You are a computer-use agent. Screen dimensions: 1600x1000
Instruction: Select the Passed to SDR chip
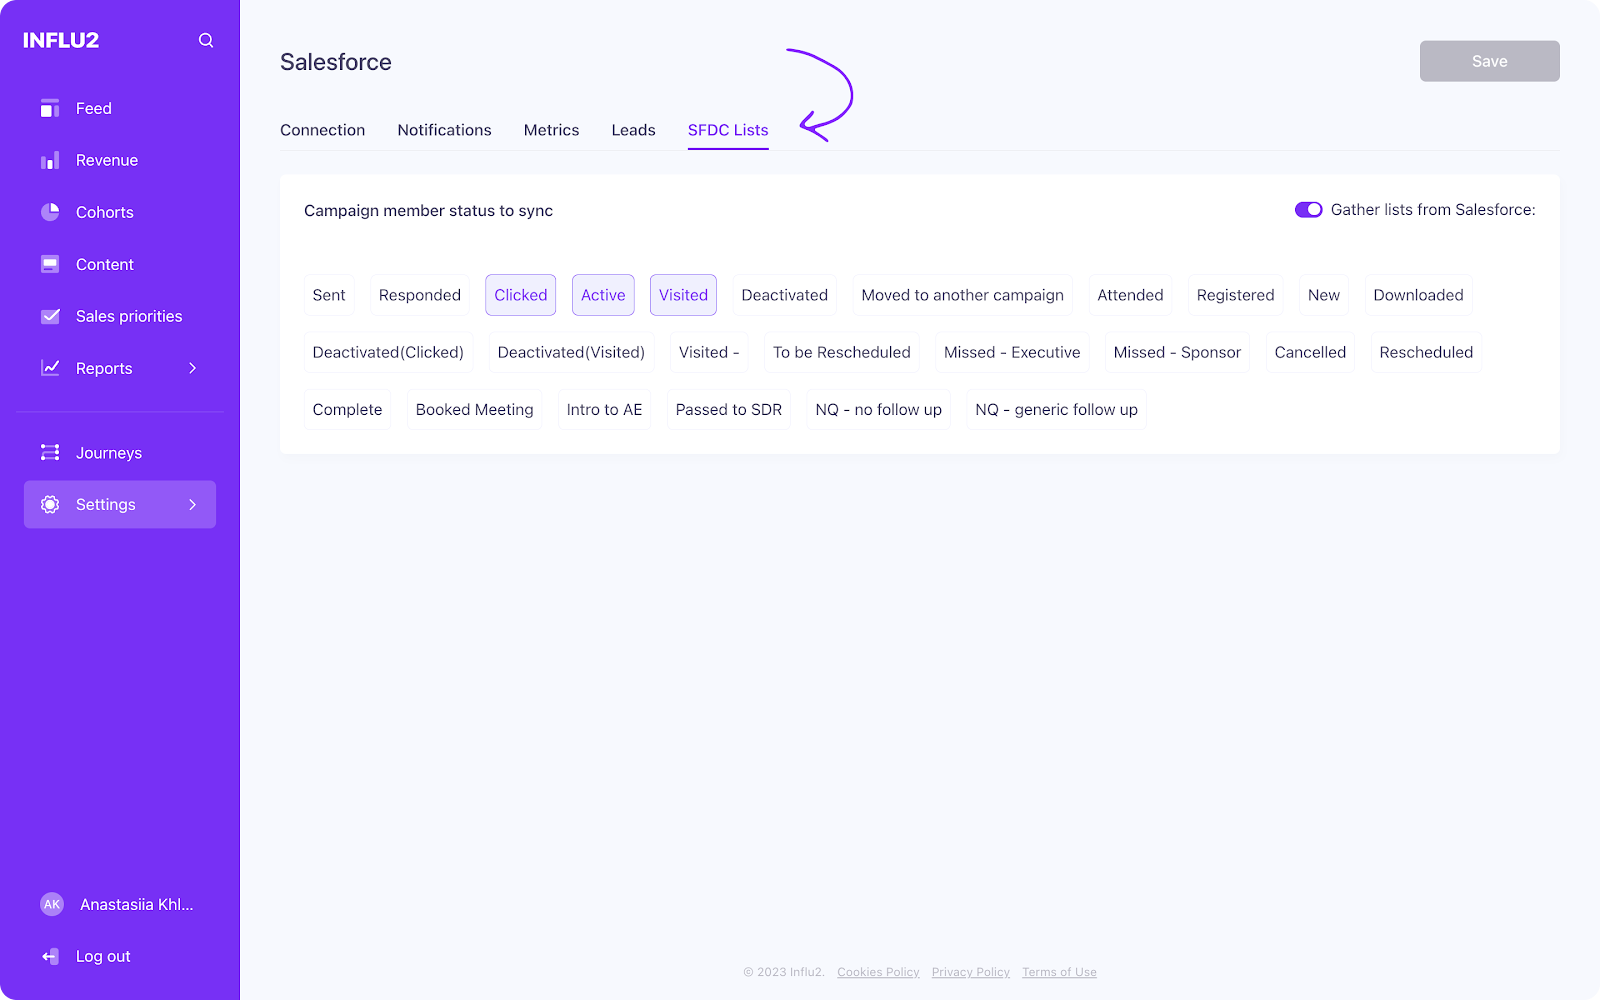[x=729, y=409]
